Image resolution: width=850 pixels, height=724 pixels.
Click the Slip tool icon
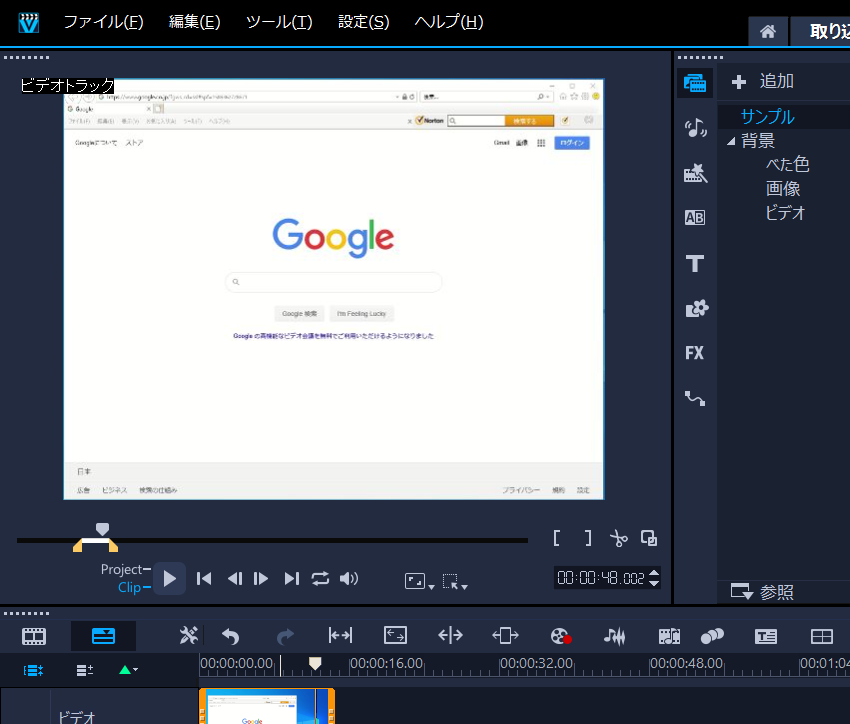(x=340, y=635)
